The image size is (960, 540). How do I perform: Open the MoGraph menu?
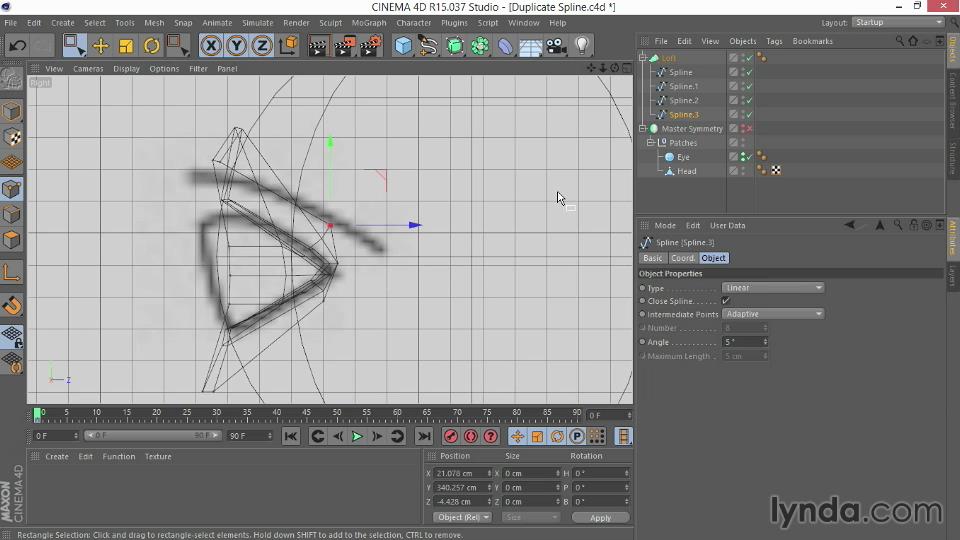(369, 23)
